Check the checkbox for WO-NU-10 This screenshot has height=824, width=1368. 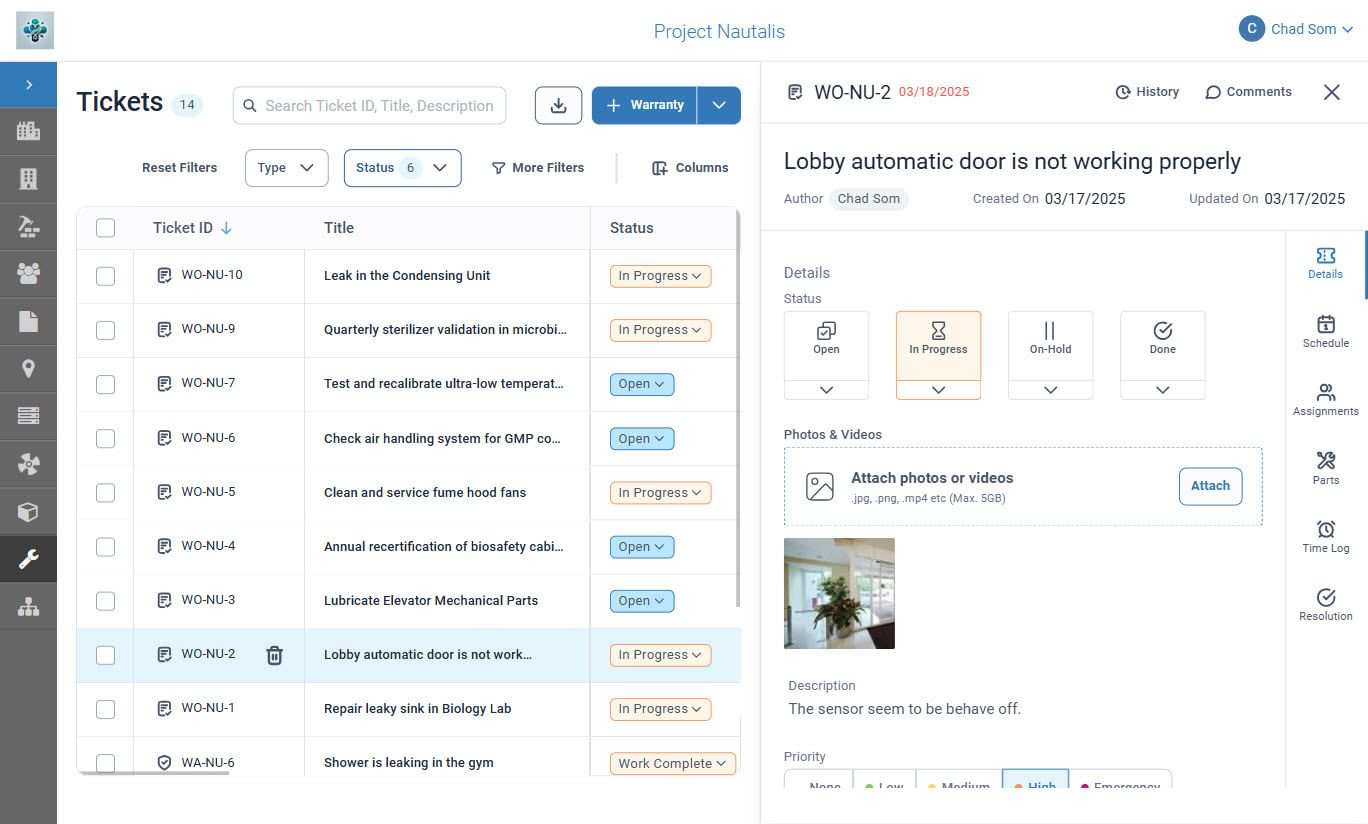pos(105,275)
